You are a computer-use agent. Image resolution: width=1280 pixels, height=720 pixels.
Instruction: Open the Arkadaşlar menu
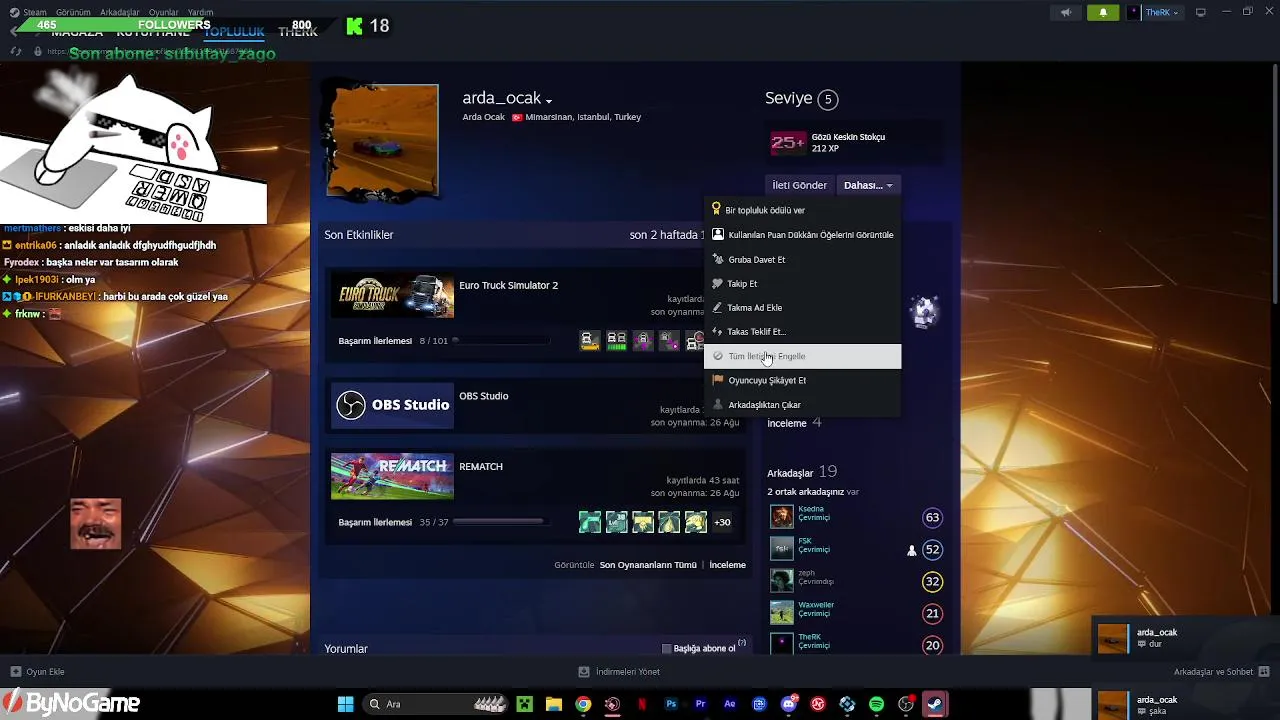[120, 12]
